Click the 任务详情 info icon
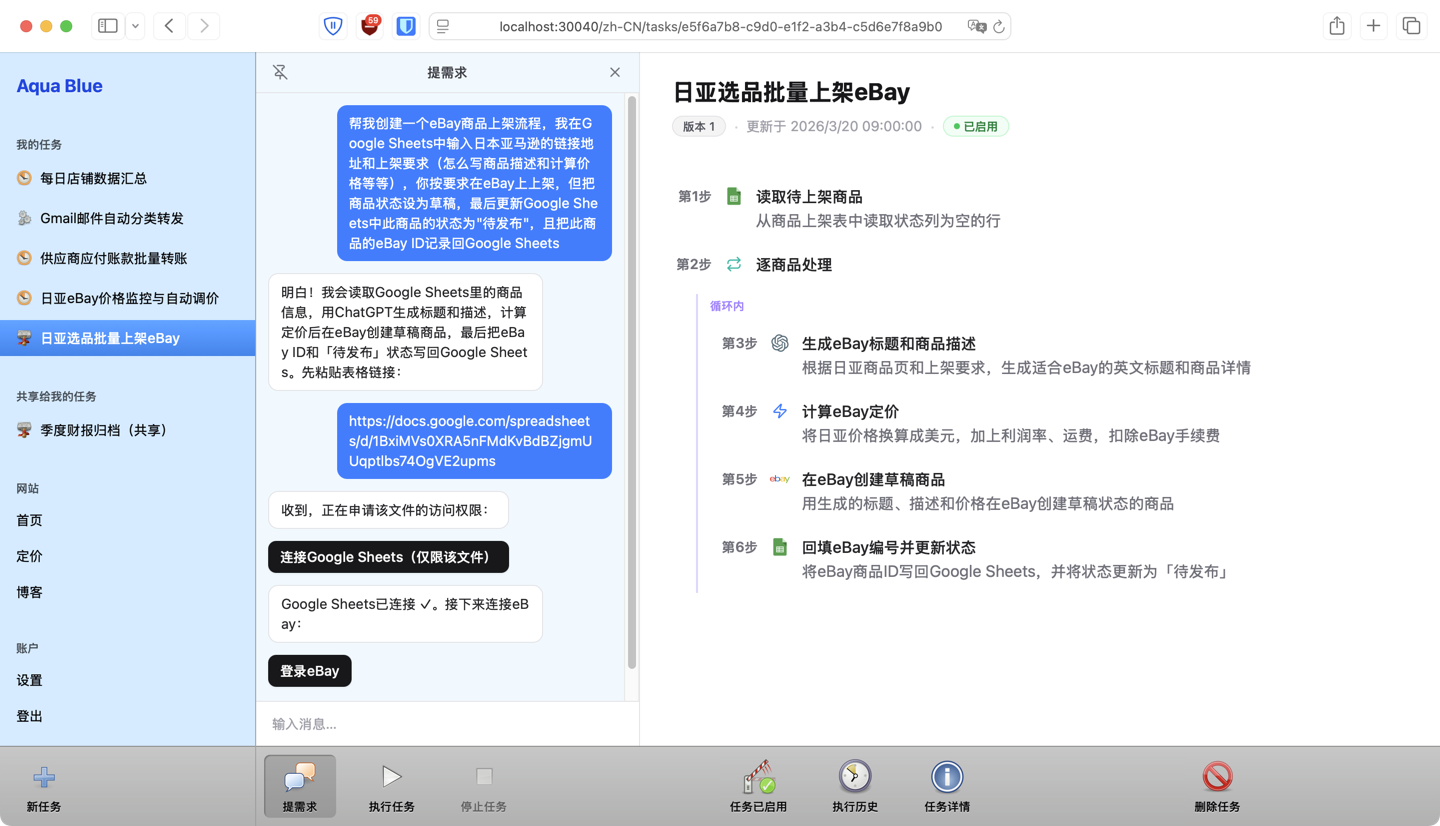The width and height of the screenshot is (1440, 826). click(947, 778)
